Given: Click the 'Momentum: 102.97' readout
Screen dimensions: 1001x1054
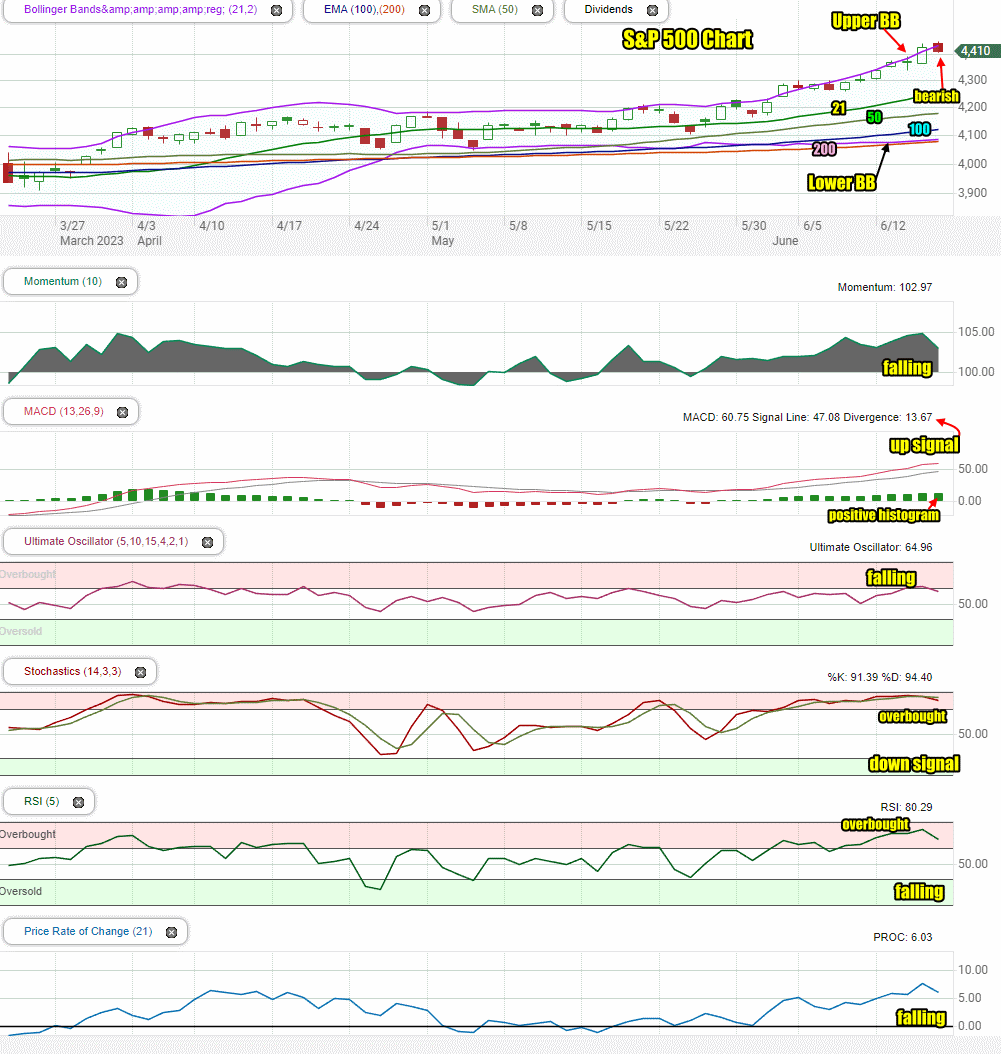Looking at the screenshot, I should point(885,287).
